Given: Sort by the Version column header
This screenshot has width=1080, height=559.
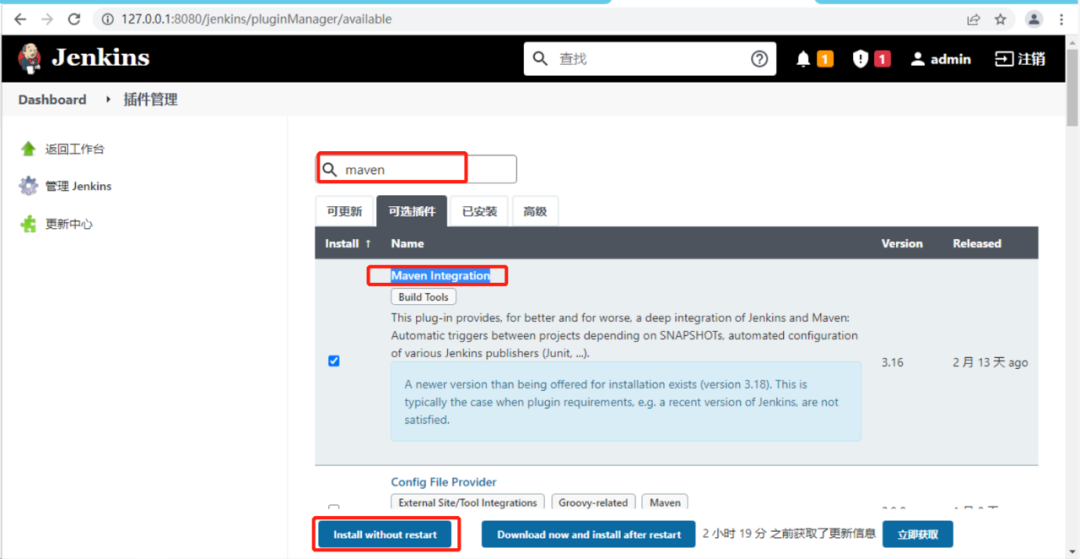Looking at the screenshot, I should [902, 244].
